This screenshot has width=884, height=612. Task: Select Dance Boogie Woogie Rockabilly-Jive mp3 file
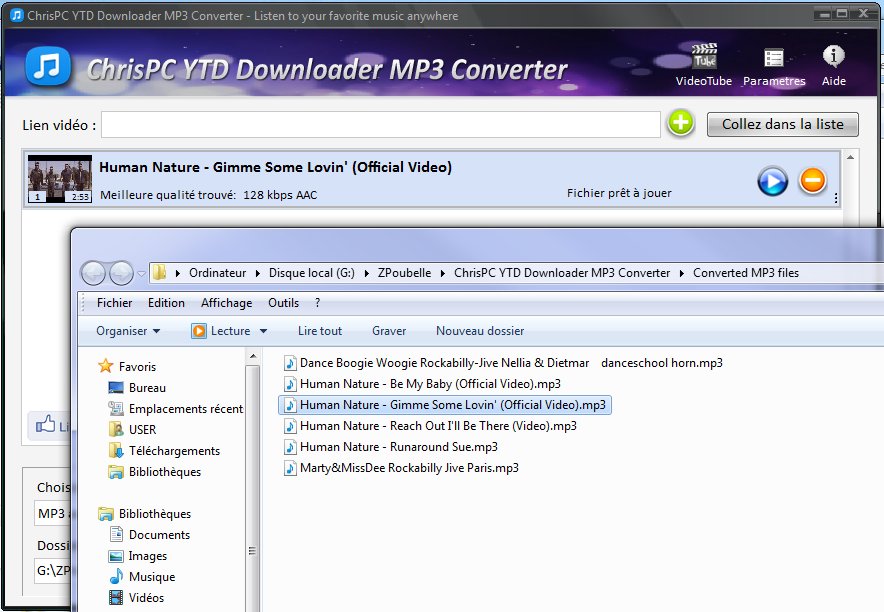pyautogui.click(x=503, y=363)
